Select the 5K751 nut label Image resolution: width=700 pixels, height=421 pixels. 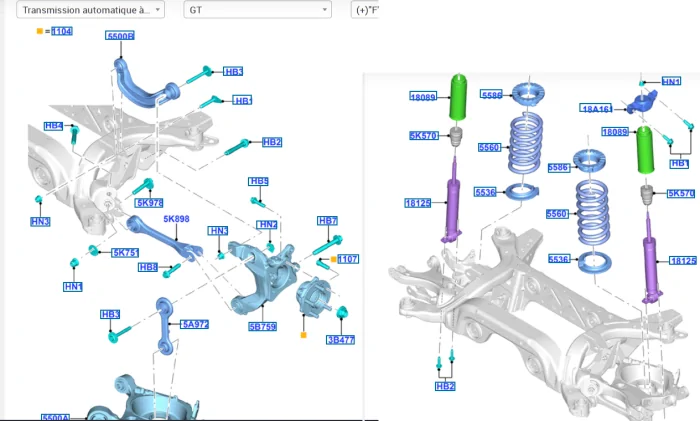click(x=125, y=253)
